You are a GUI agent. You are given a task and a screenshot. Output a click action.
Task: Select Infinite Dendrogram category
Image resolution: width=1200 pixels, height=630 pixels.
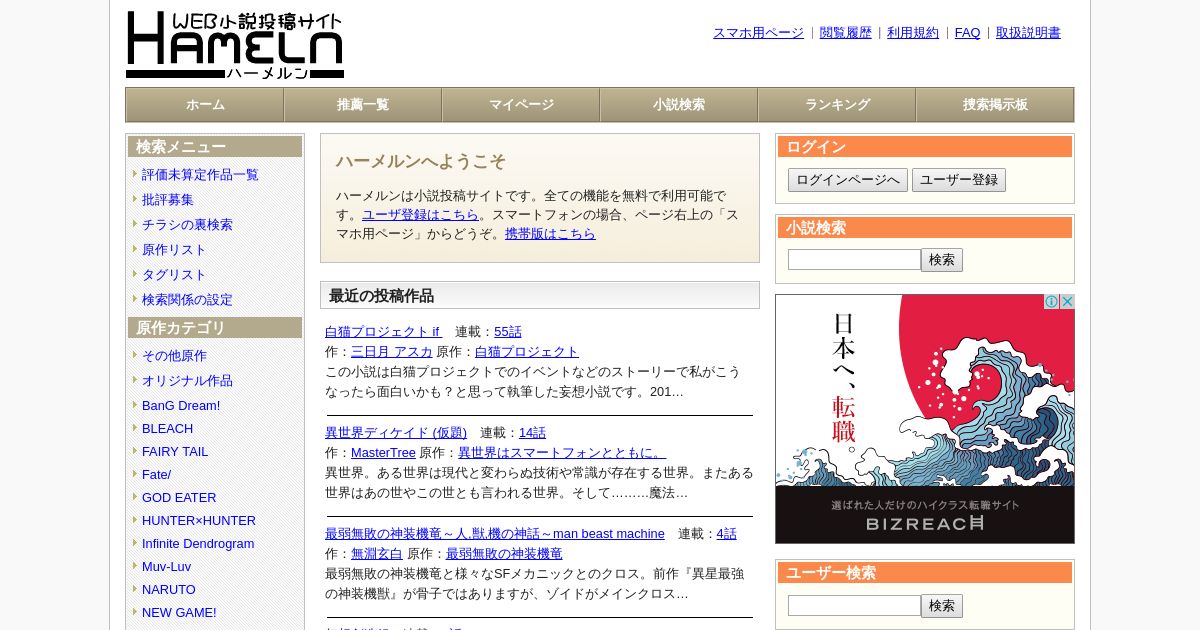point(198,543)
